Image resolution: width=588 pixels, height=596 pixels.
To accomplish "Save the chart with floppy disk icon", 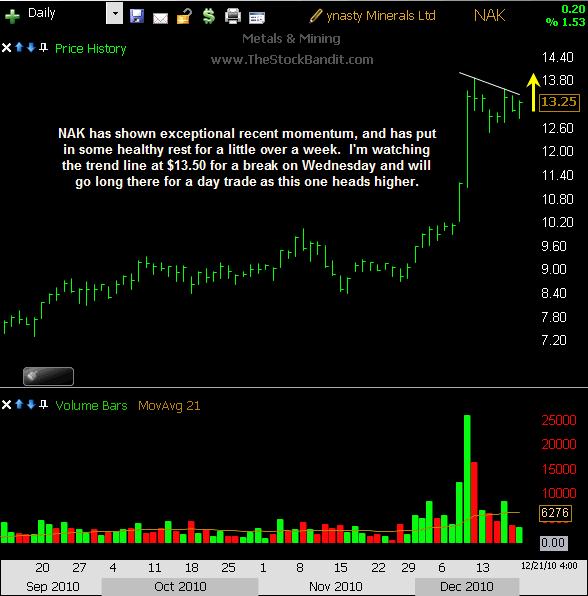I will [137, 16].
